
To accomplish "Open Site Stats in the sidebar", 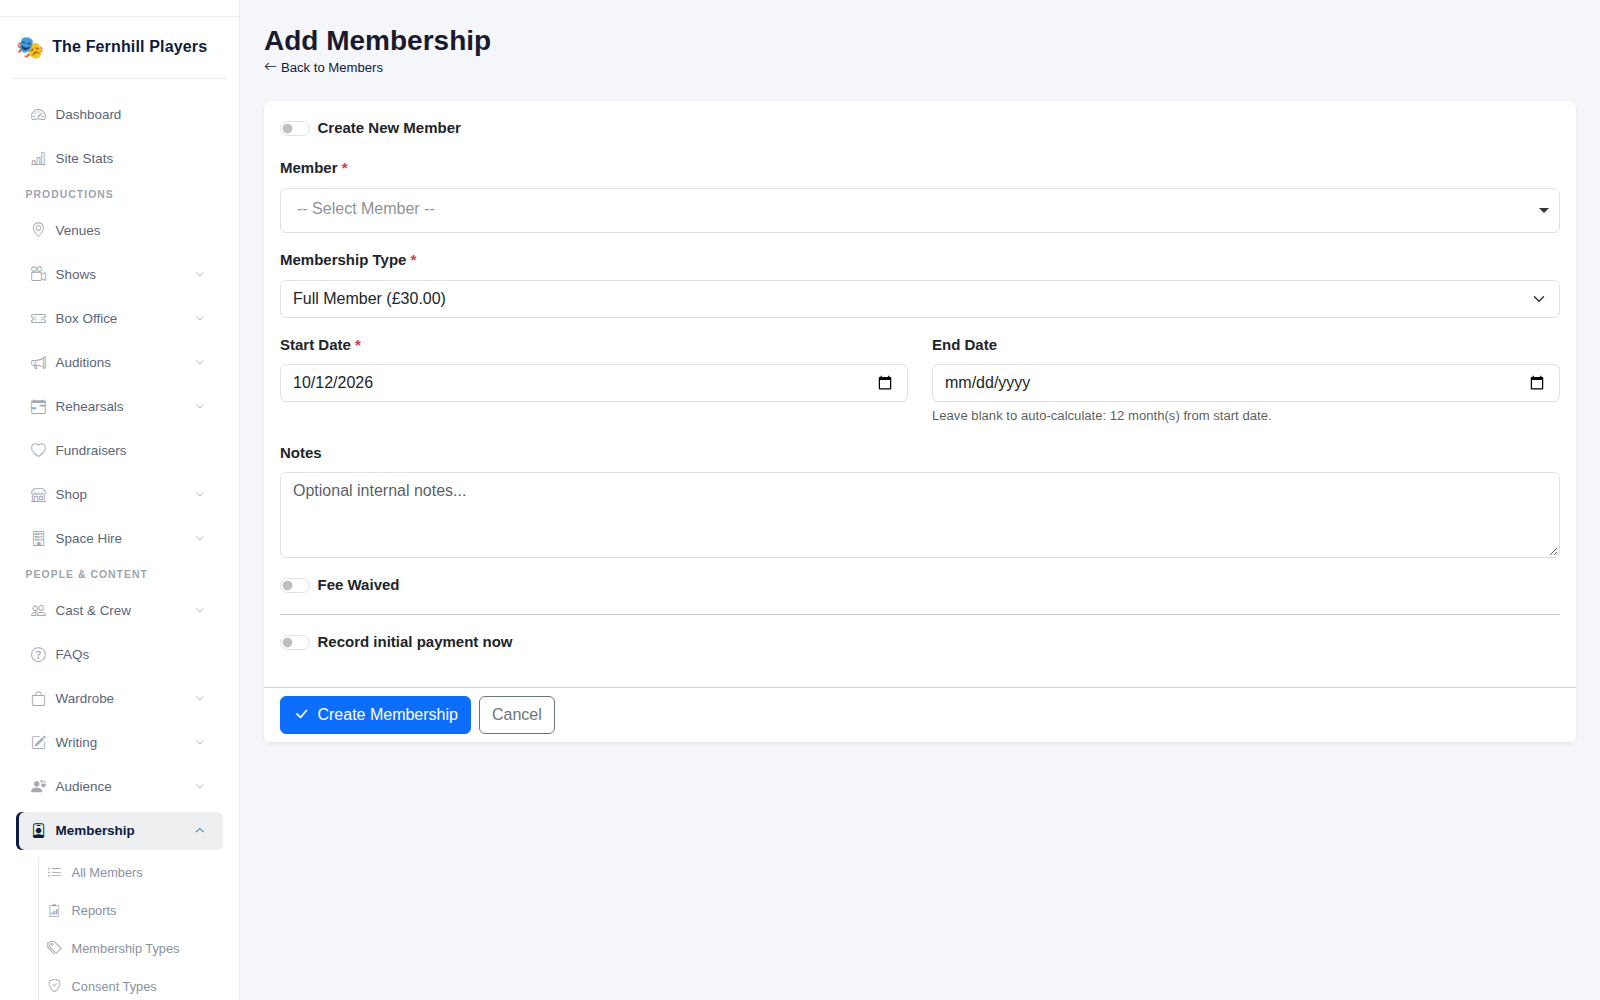I will click(119, 159).
